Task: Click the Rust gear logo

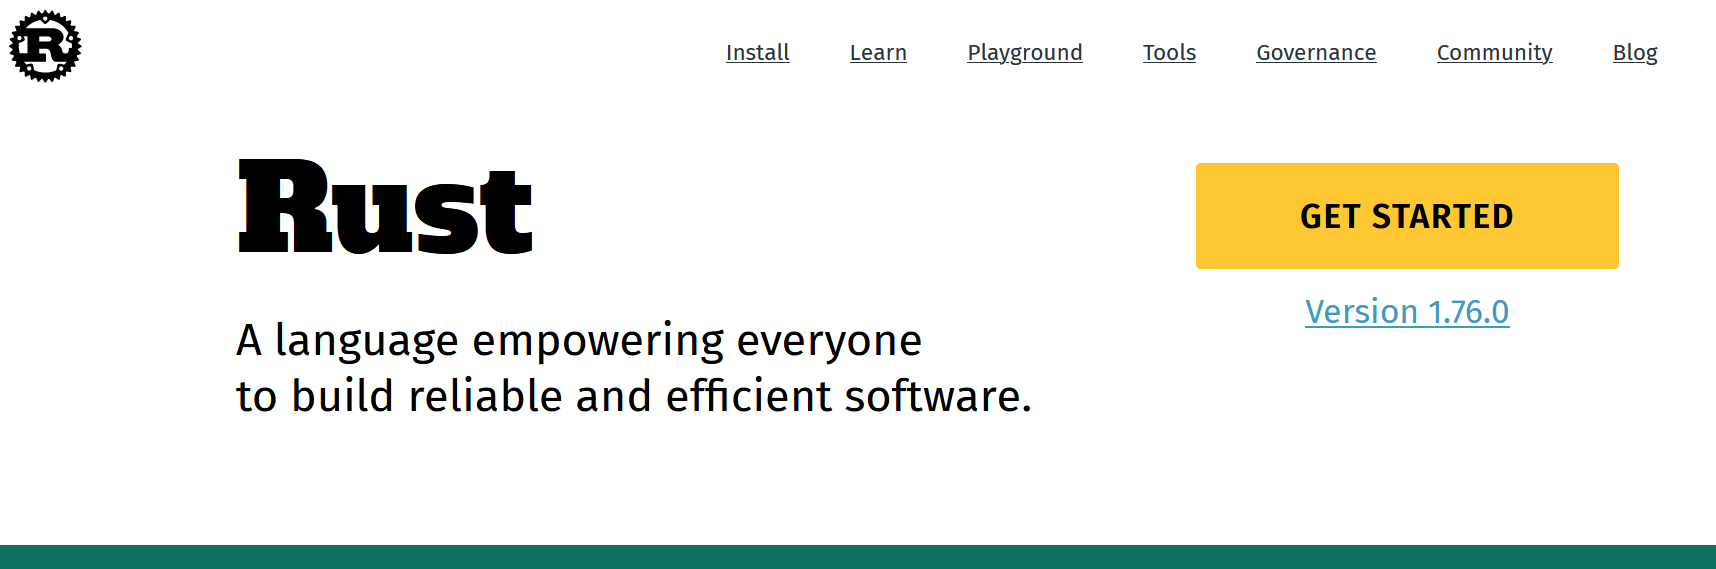Action: point(45,46)
